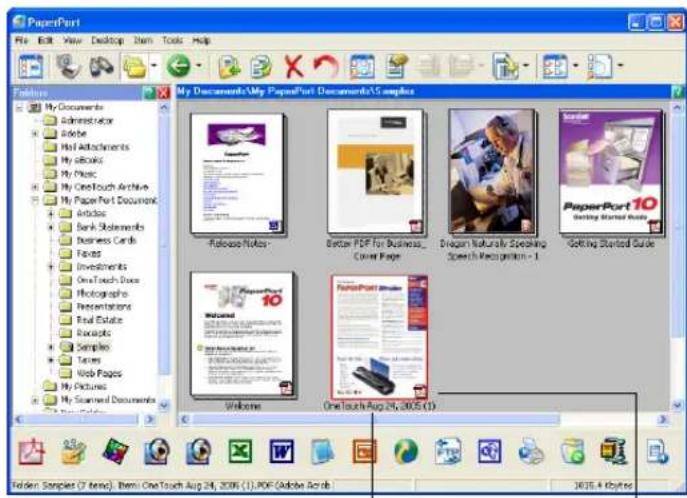Send item to Microsoft Word icon

[x=281, y=452]
